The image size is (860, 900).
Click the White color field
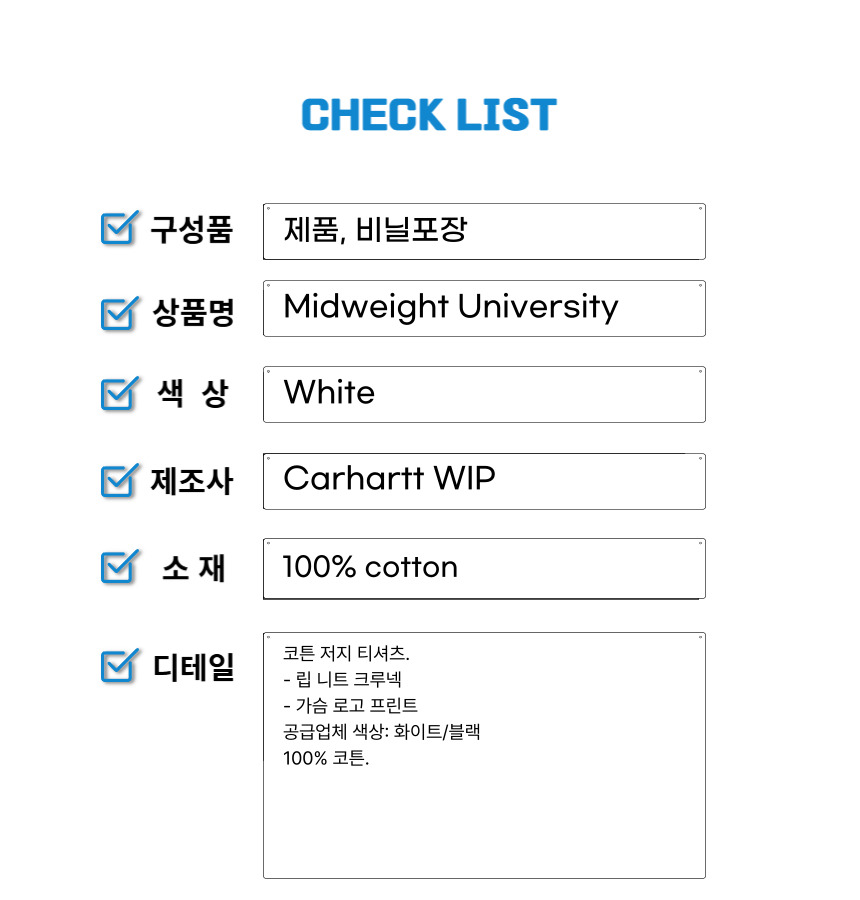(484, 394)
